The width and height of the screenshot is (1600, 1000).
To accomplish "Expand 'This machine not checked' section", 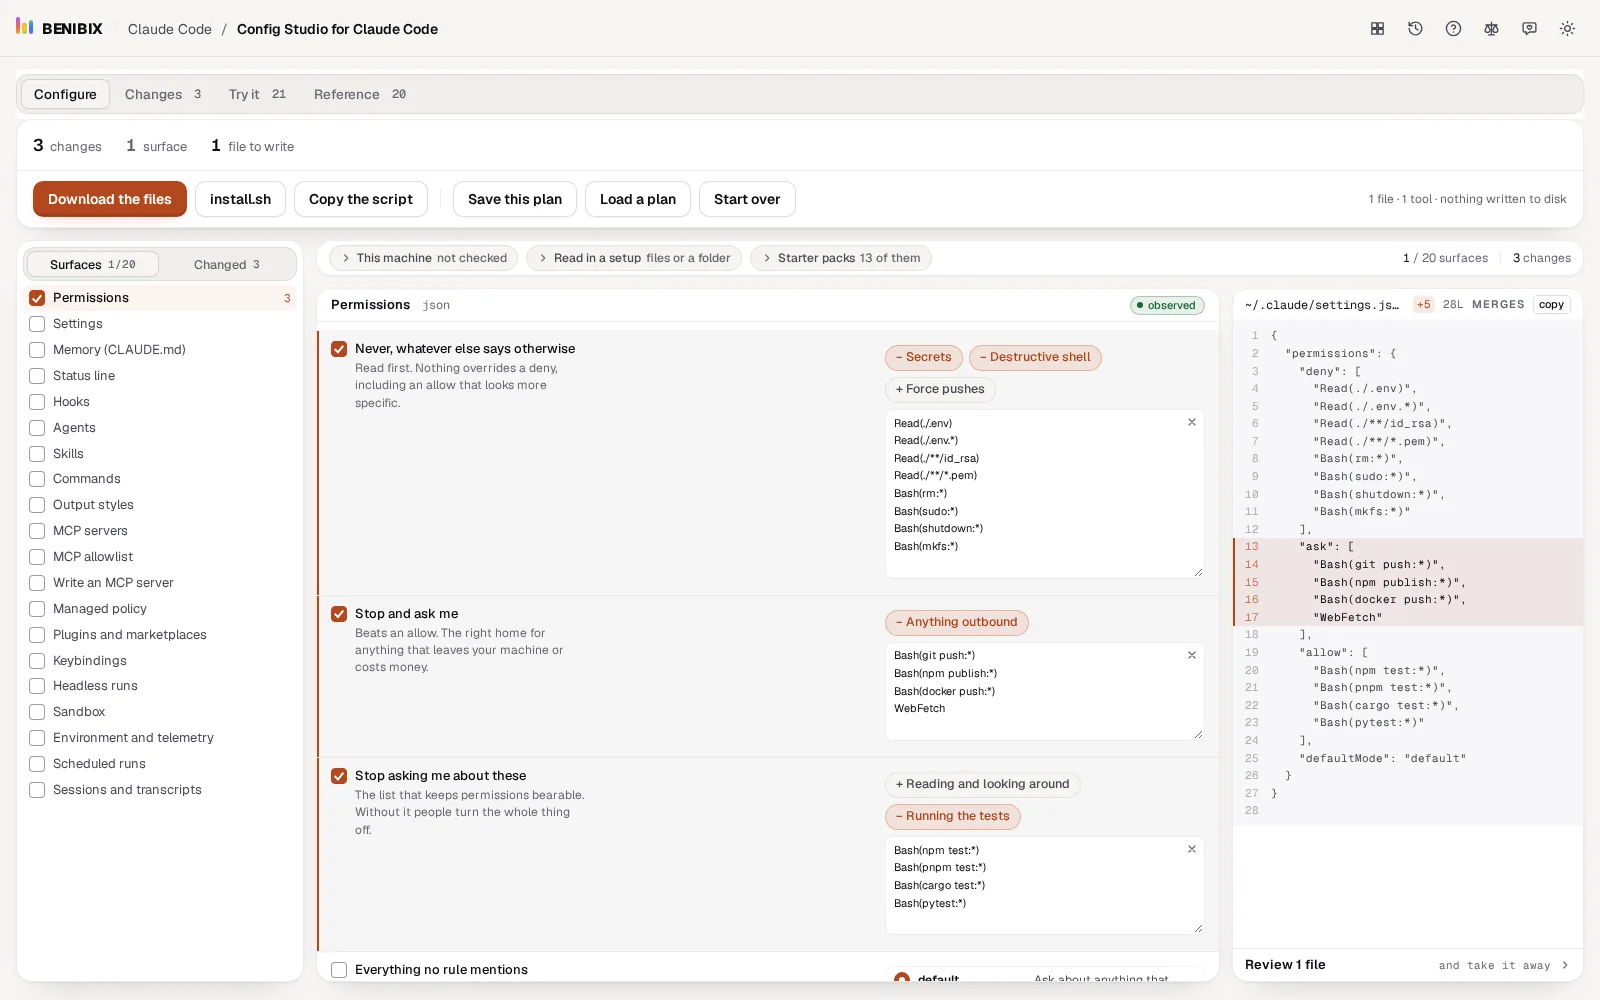I will click(x=423, y=258).
